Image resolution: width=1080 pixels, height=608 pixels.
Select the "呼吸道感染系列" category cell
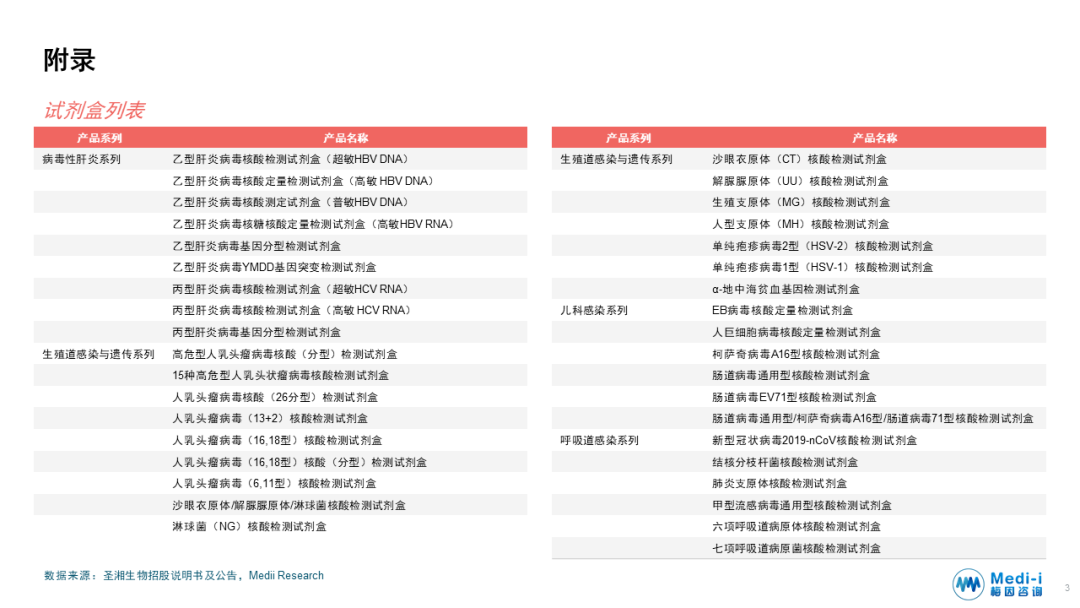[600, 441]
